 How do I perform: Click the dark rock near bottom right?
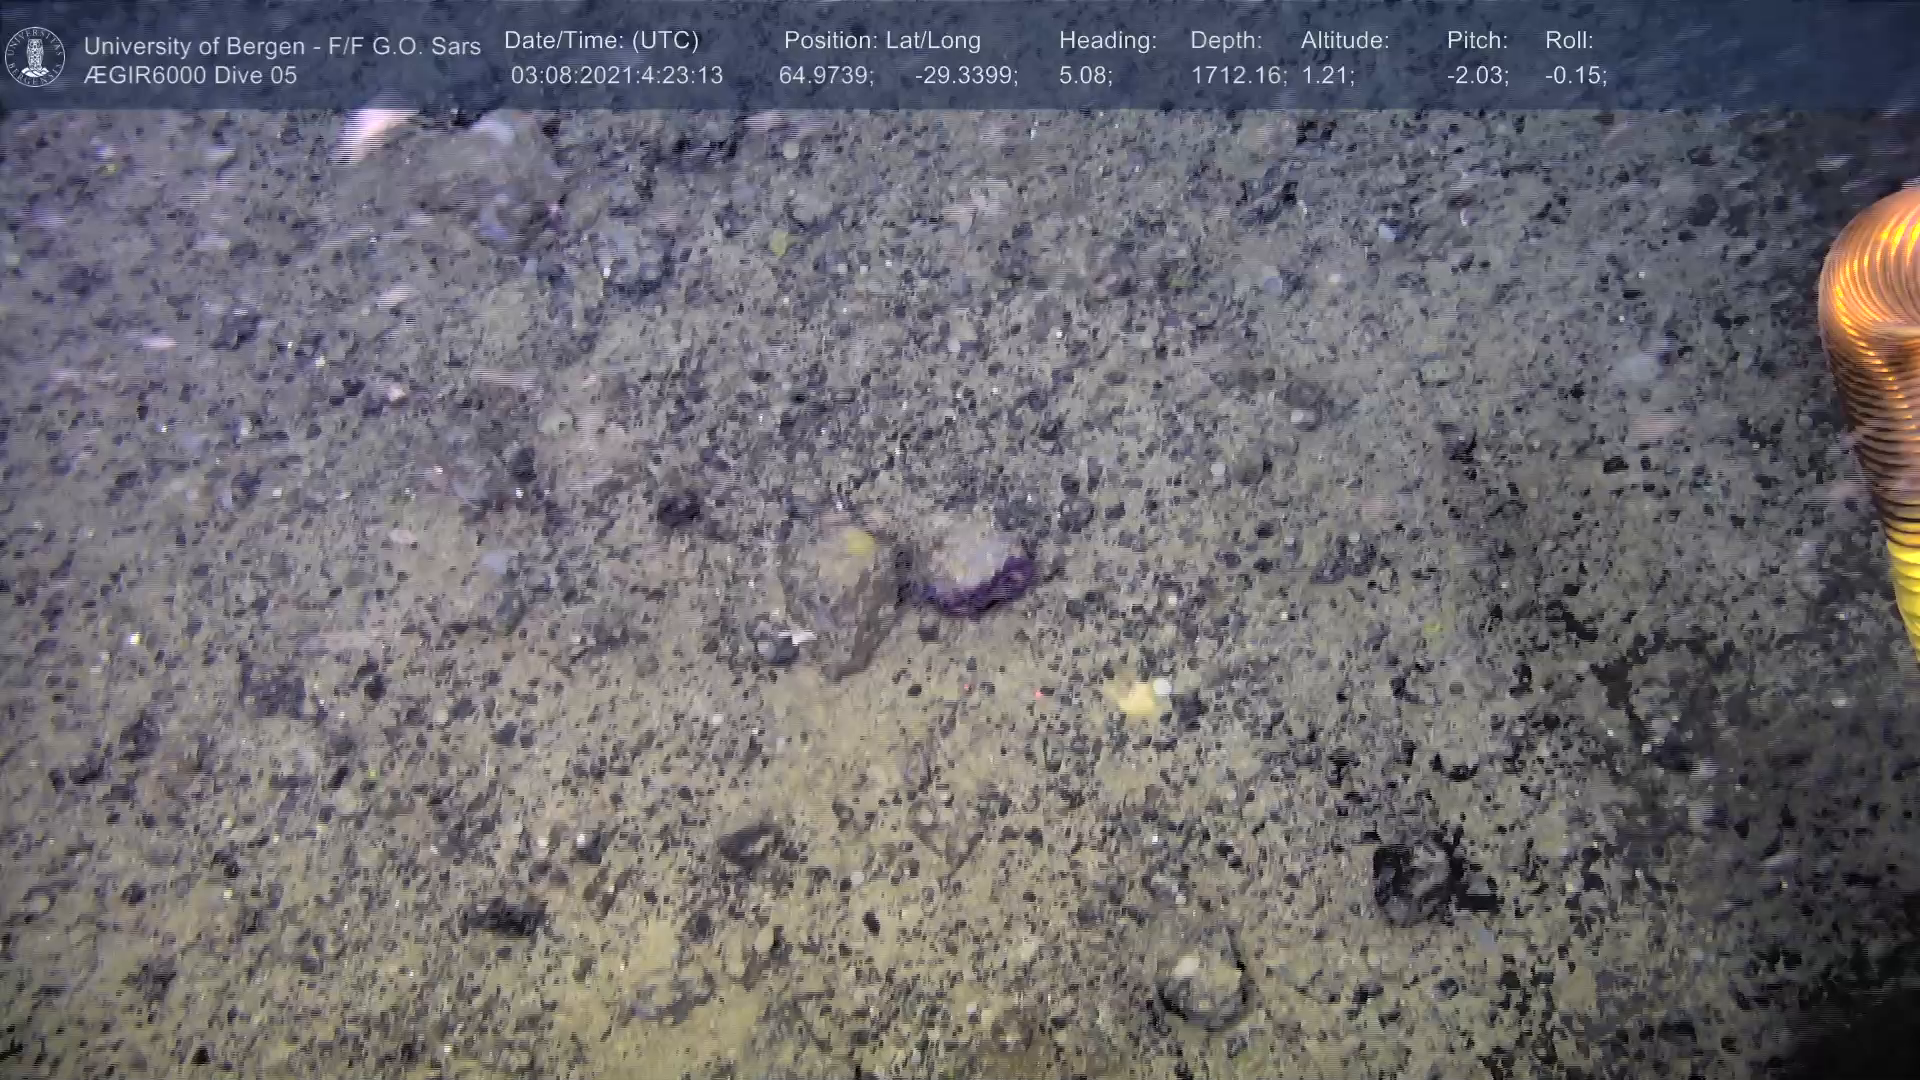[x=1412, y=880]
